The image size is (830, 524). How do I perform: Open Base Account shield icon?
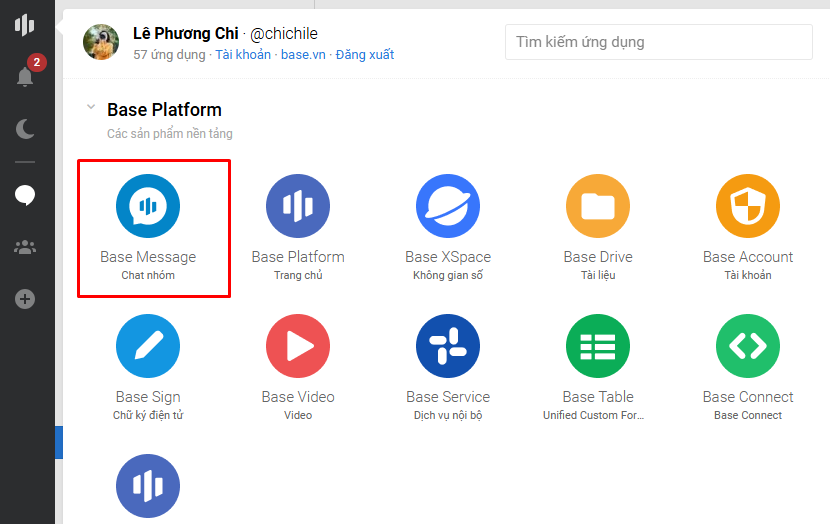(x=748, y=206)
